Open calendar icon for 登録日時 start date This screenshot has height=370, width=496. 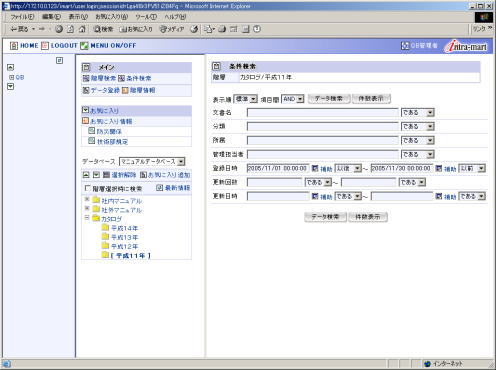(315, 168)
